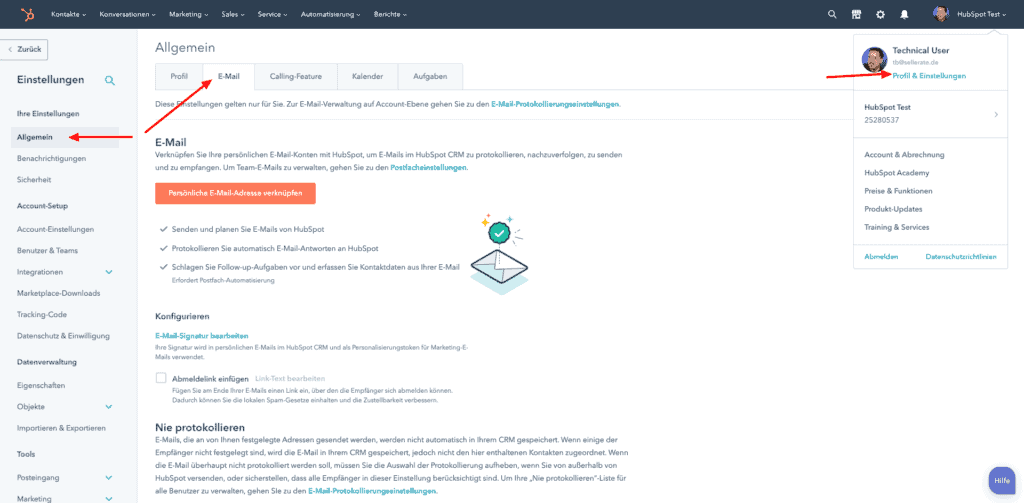Switch to the Calling-Feature tab

point(296,76)
